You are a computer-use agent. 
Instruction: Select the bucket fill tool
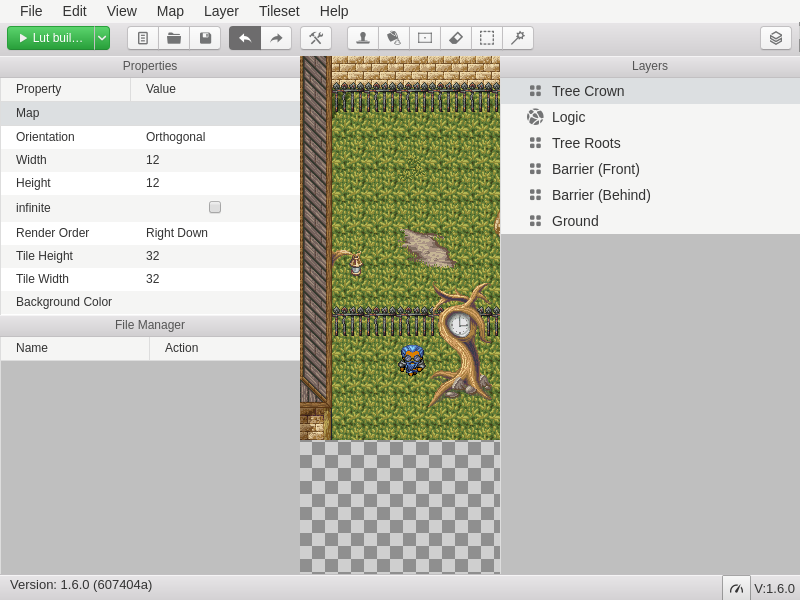click(394, 38)
